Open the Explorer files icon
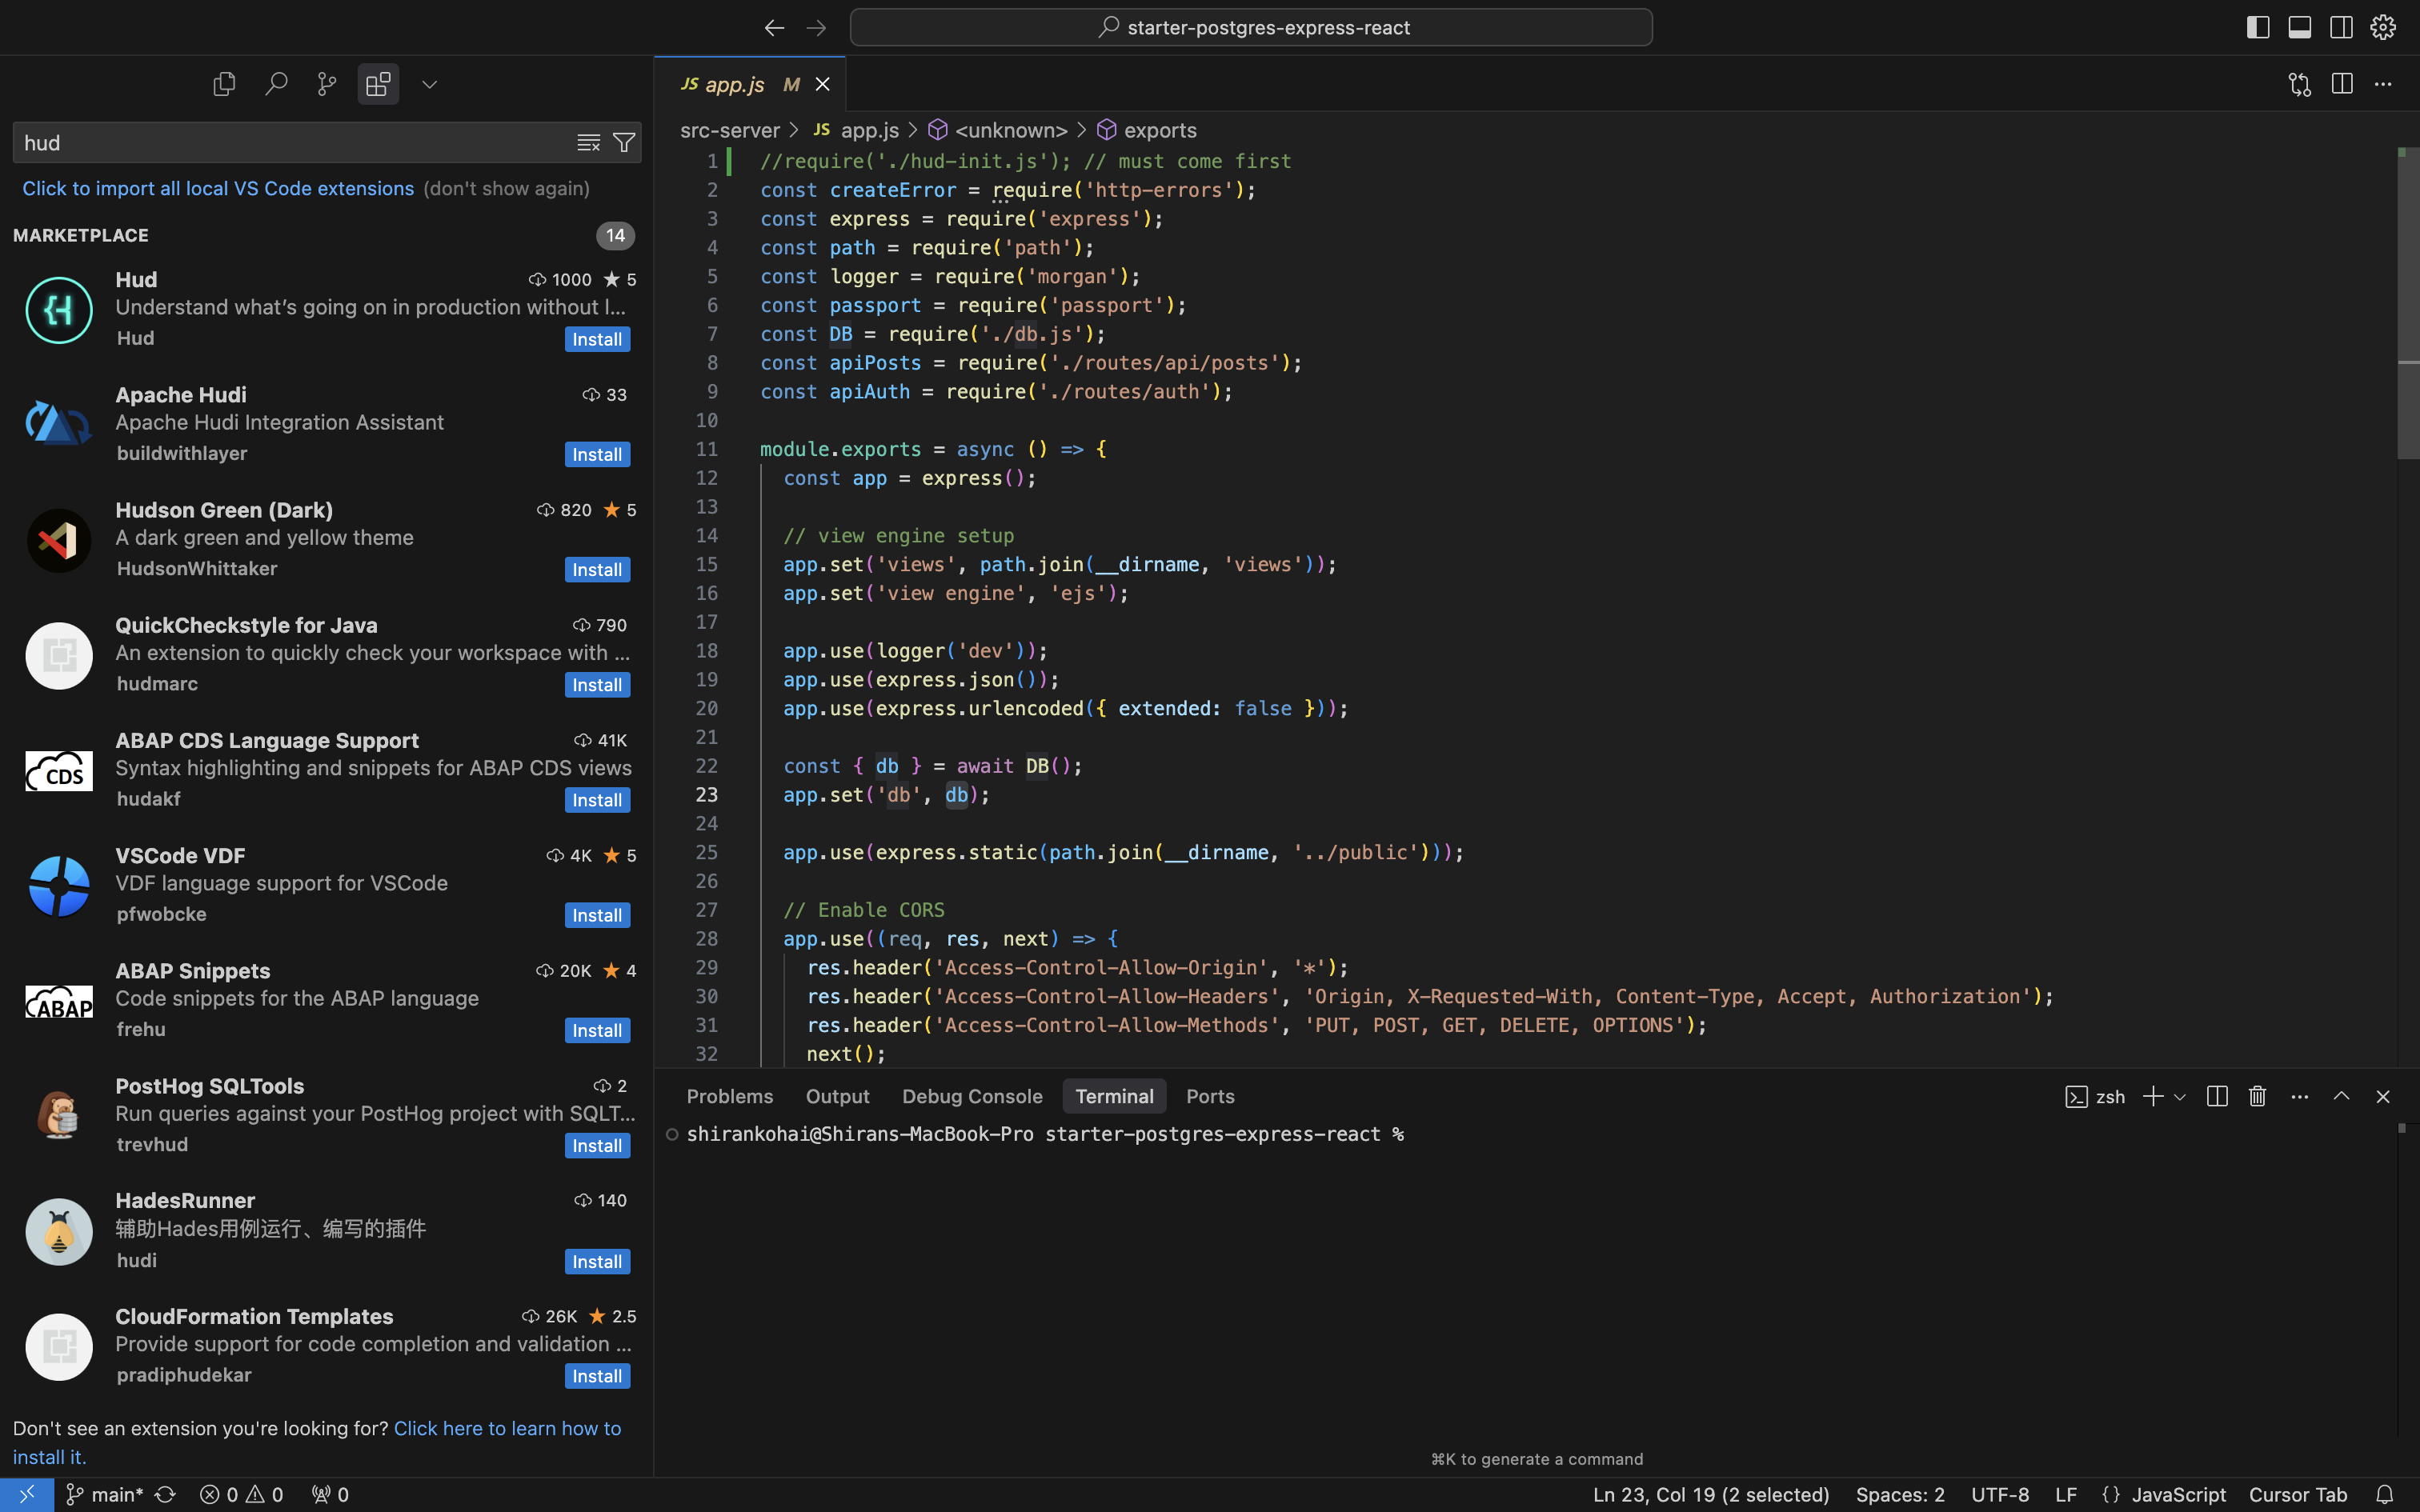 point(224,84)
